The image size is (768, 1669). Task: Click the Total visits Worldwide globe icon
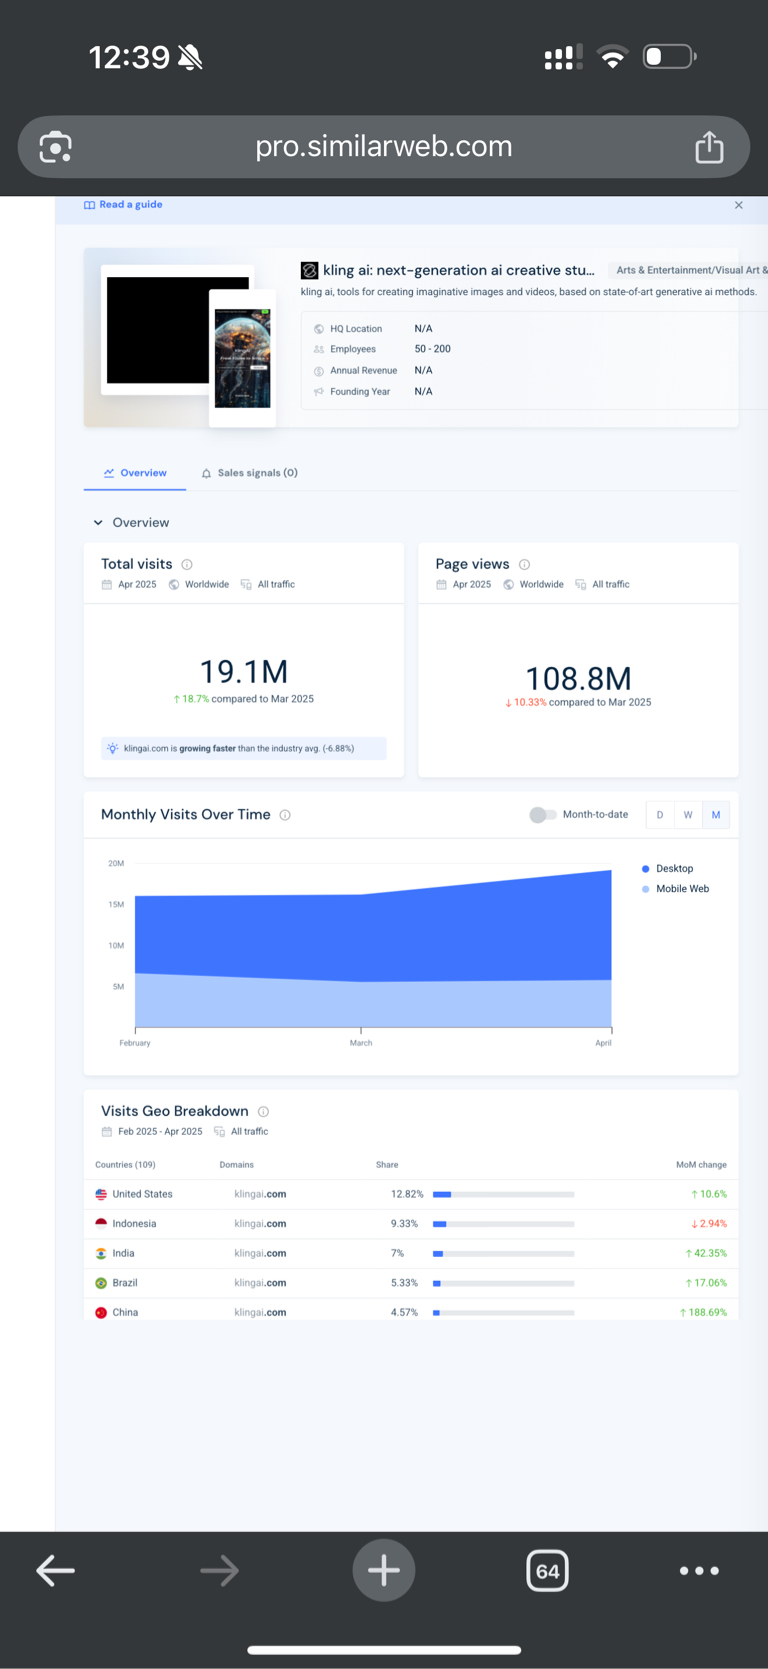[174, 585]
